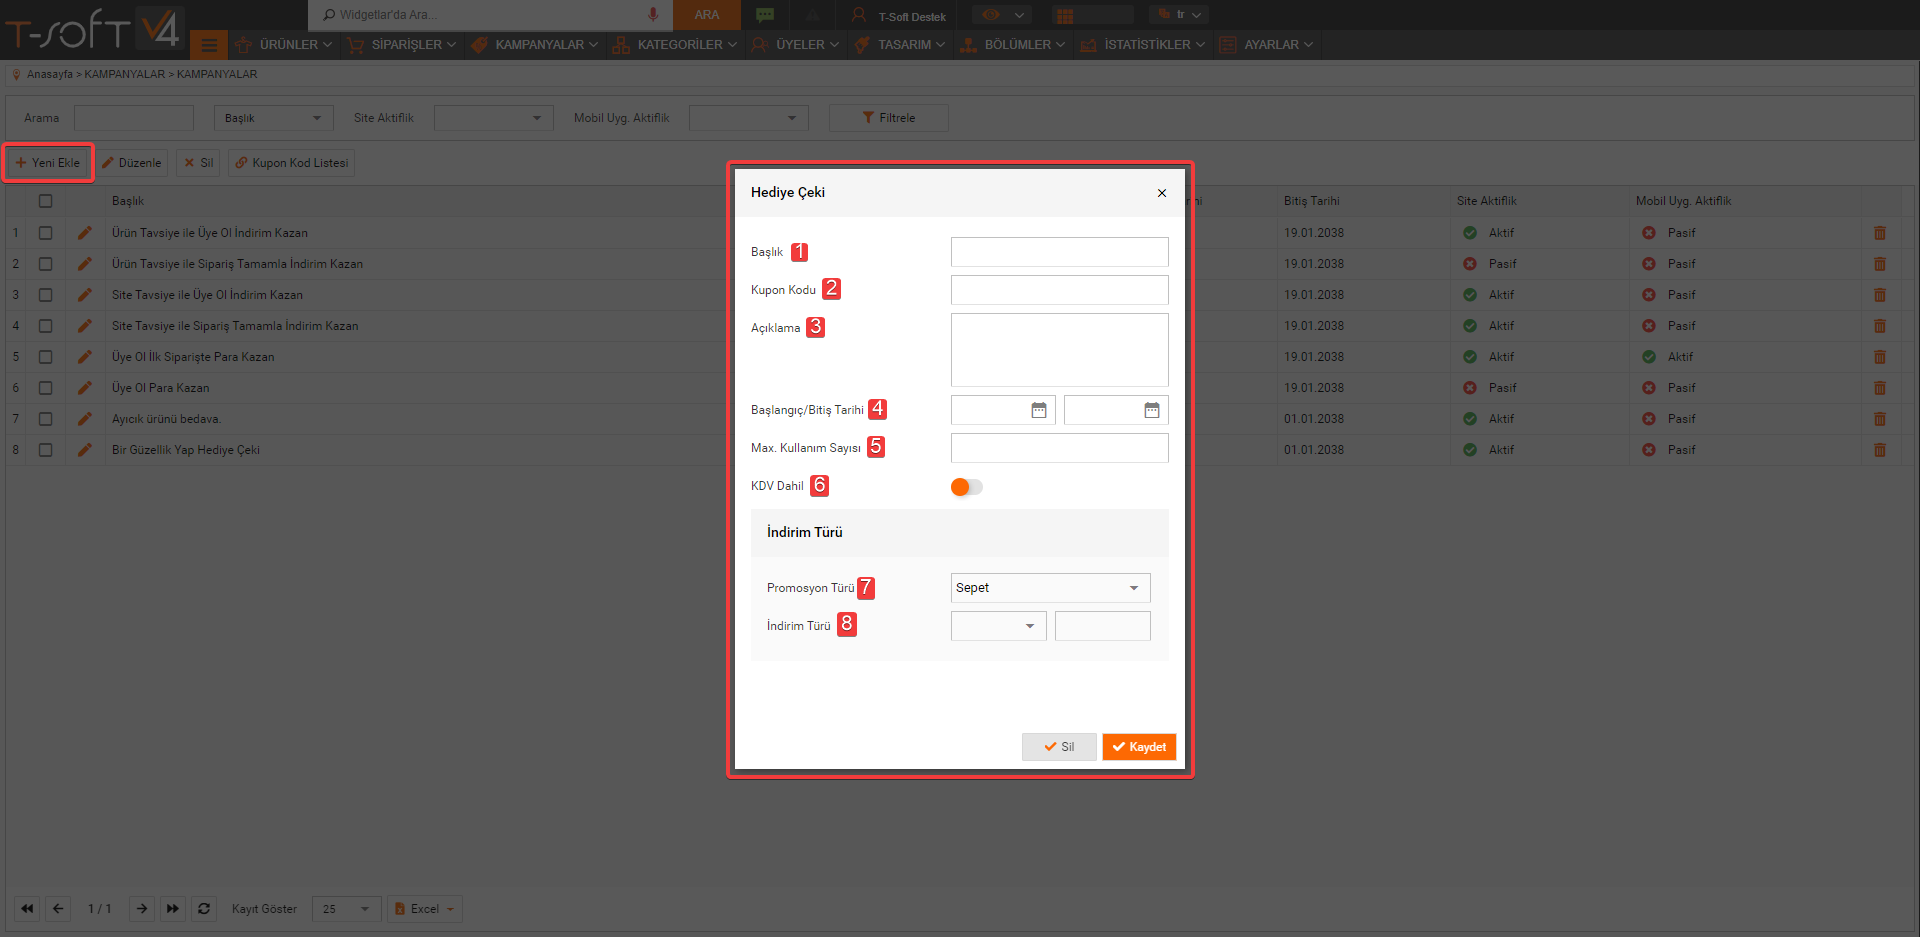
Task: Click the Düzenle button
Action: (x=132, y=163)
